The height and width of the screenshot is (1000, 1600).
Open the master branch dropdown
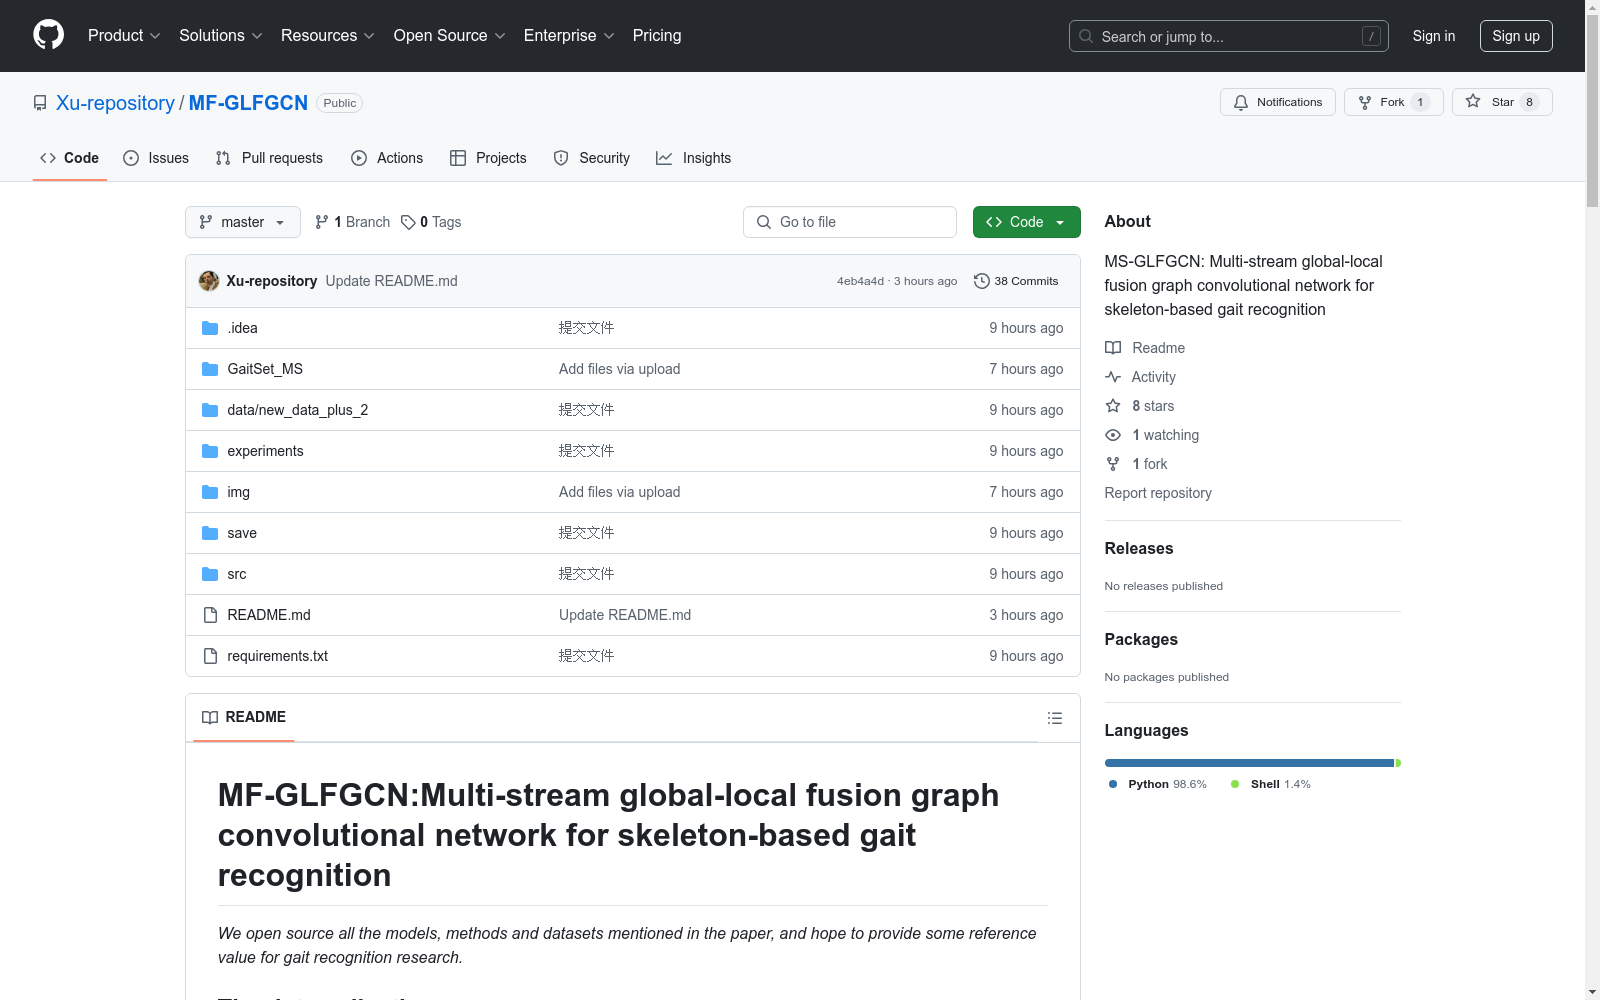pyautogui.click(x=243, y=222)
